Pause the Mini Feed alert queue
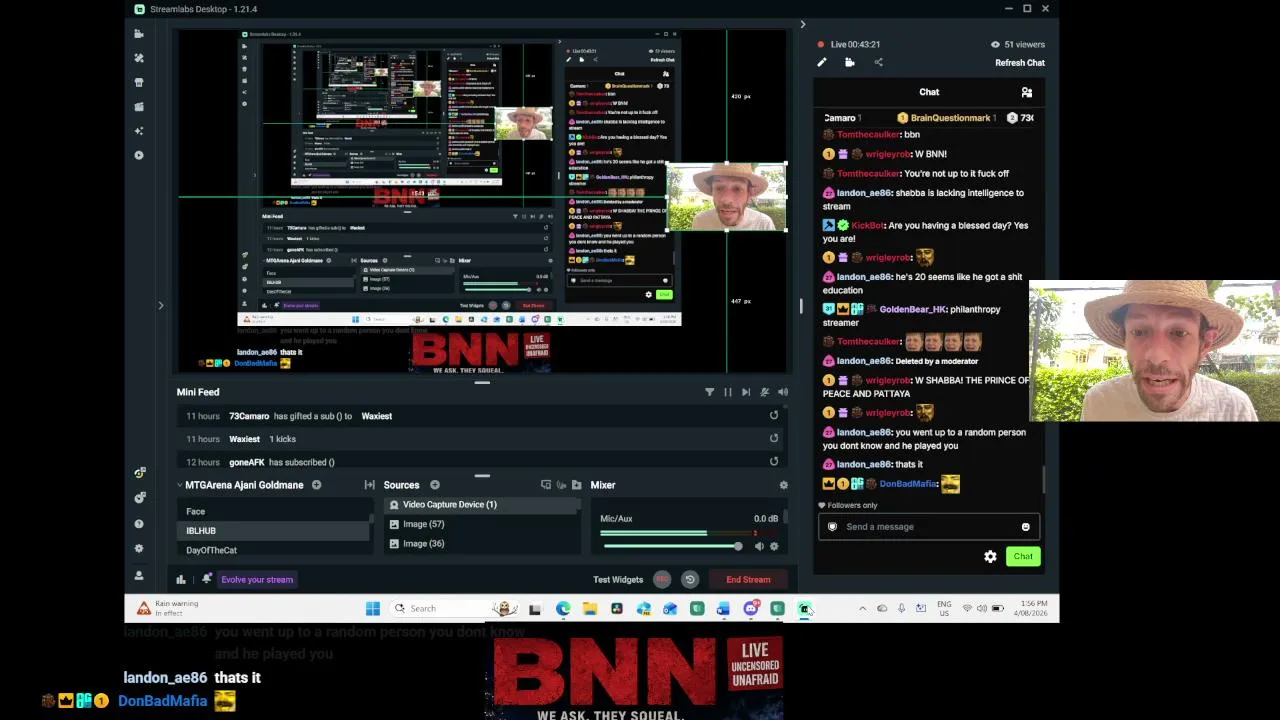The width and height of the screenshot is (1280, 720). pyautogui.click(x=728, y=392)
